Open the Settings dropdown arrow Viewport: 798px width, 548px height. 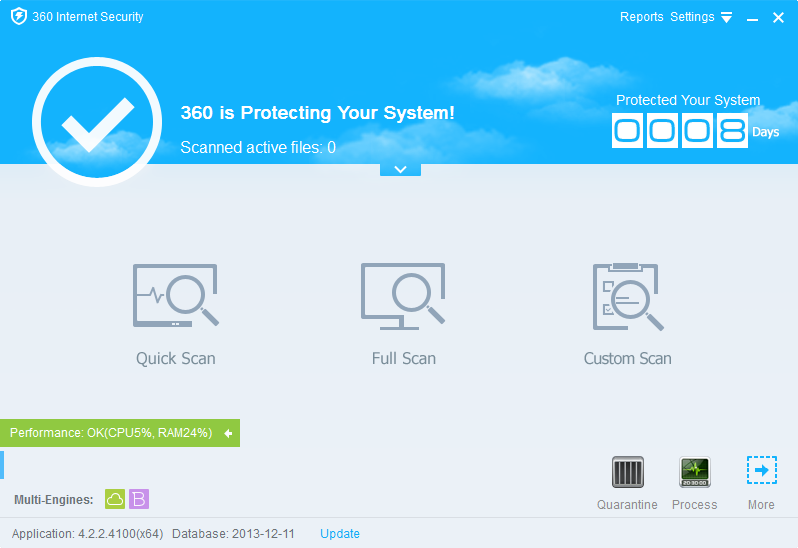point(727,18)
